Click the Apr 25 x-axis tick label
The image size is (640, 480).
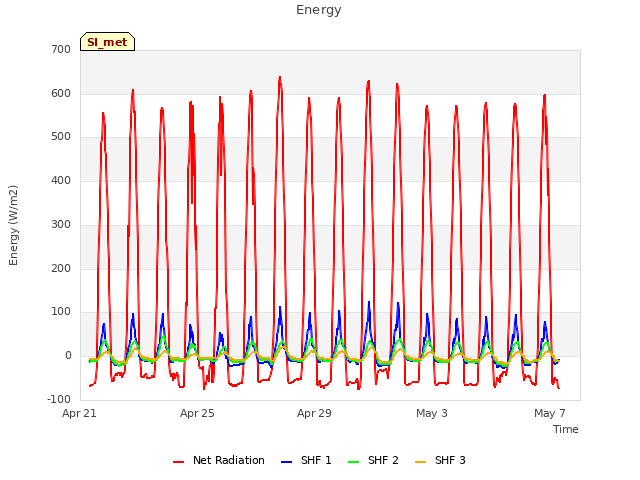197,413
